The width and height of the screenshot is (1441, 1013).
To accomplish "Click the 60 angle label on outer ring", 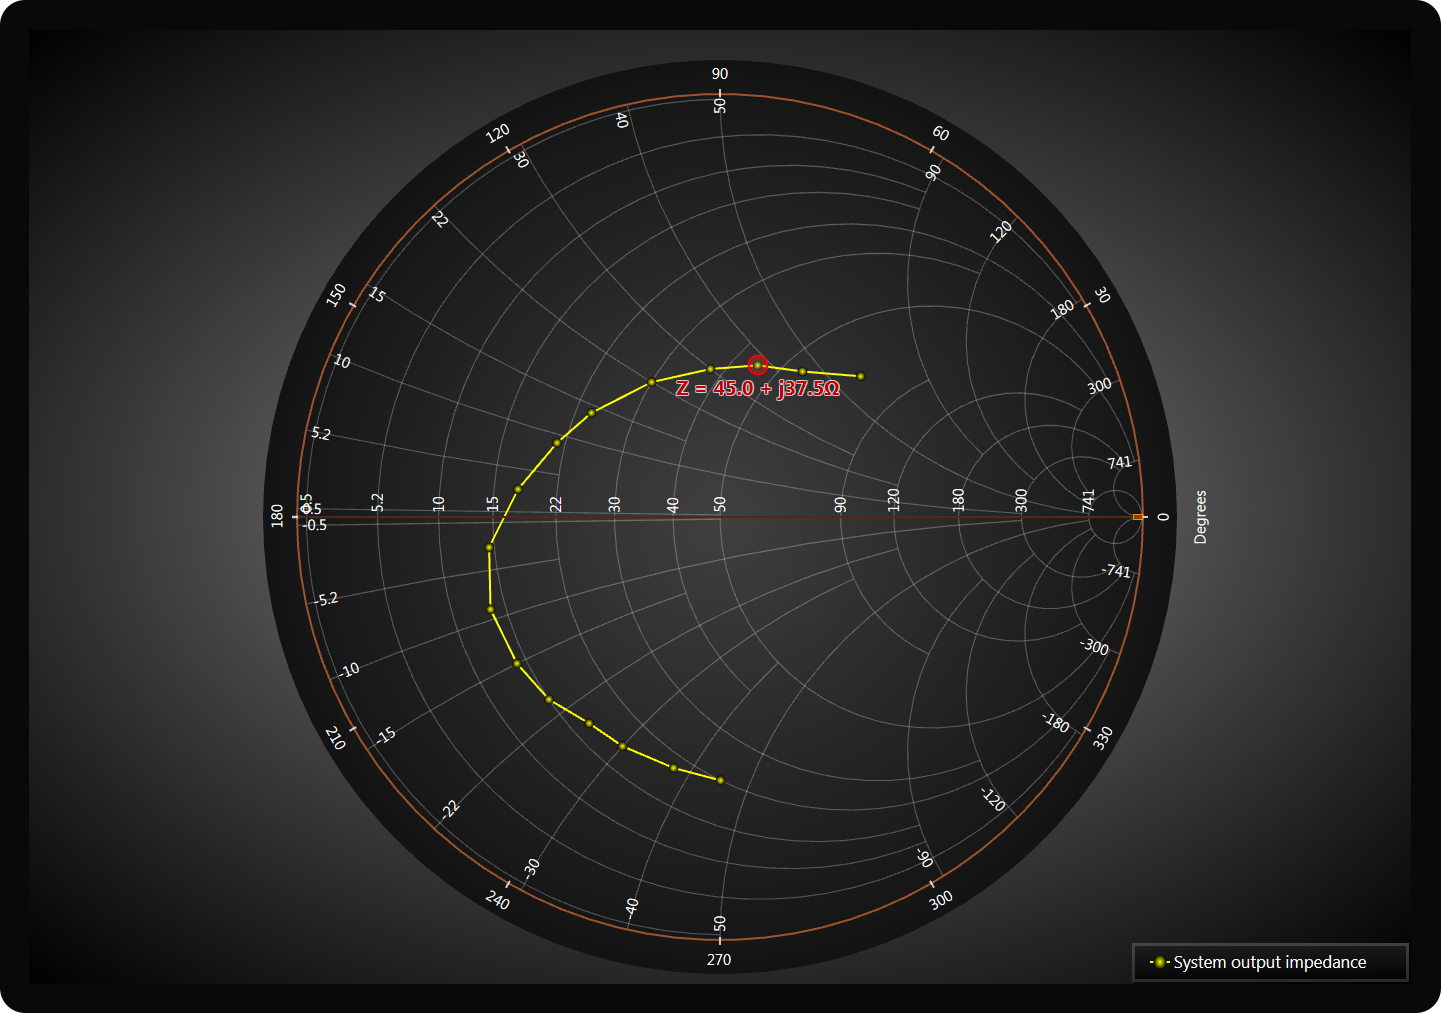I will click(940, 133).
